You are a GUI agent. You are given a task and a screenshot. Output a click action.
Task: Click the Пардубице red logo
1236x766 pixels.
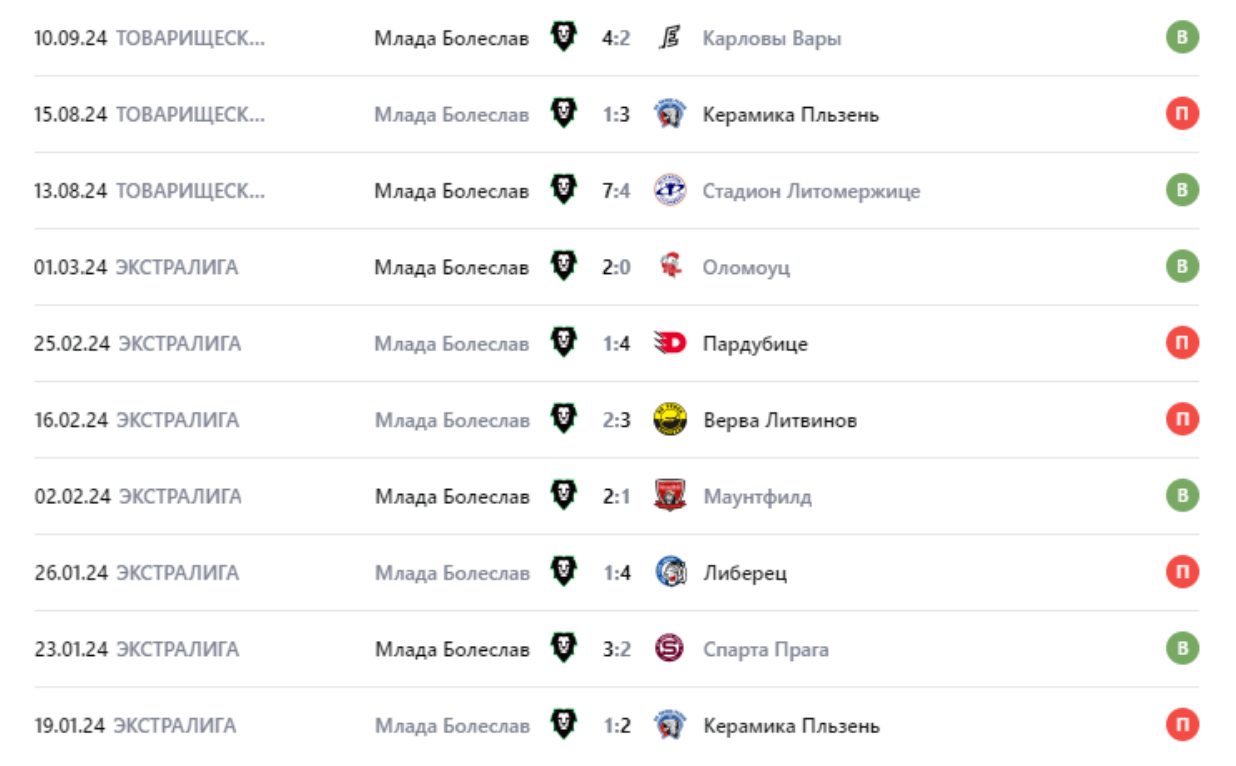click(x=670, y=343)
